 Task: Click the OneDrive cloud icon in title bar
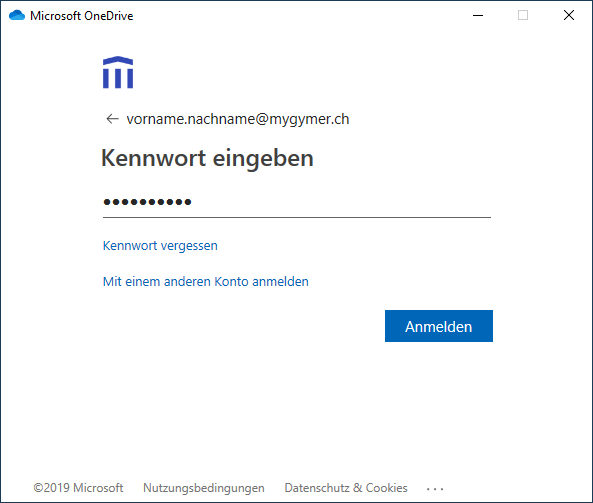coord(17,16)
